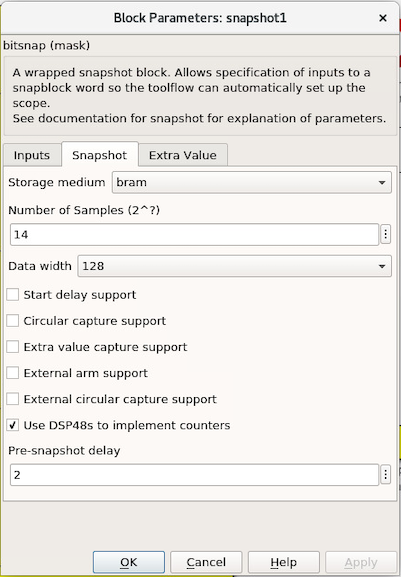Enable External arm support checkbox
Viewport: 401px width, 577px height.
[x=13, y=373]
